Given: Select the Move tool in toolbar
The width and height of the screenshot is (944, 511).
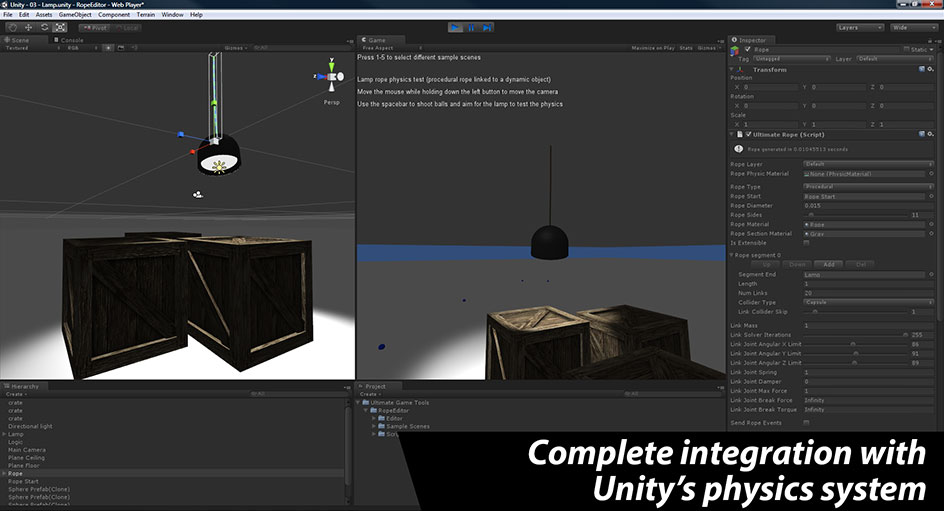Looking at the screenshot, I should pyautogui.click(x=28, y=28).
